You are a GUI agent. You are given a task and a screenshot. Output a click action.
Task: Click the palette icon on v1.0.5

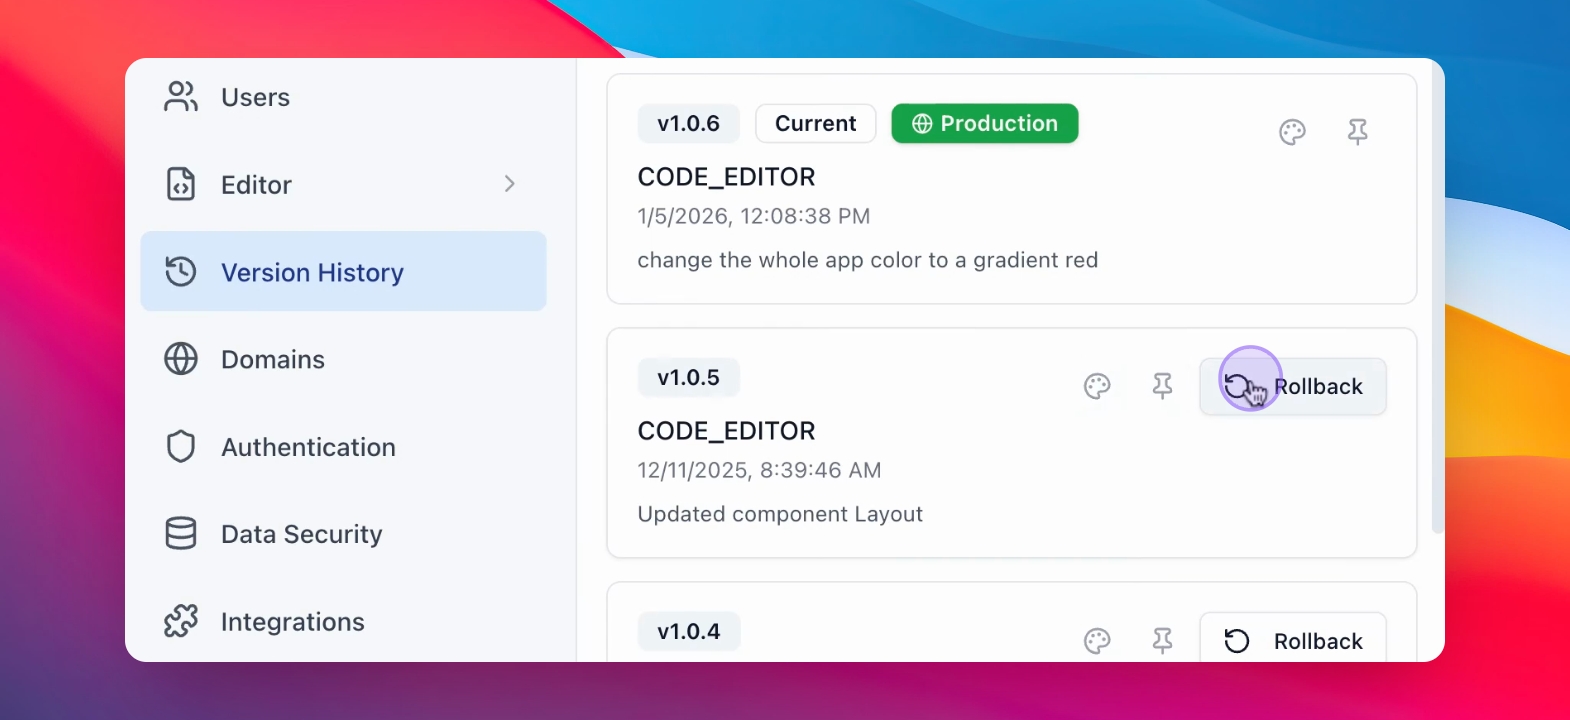pos(1097,386)
